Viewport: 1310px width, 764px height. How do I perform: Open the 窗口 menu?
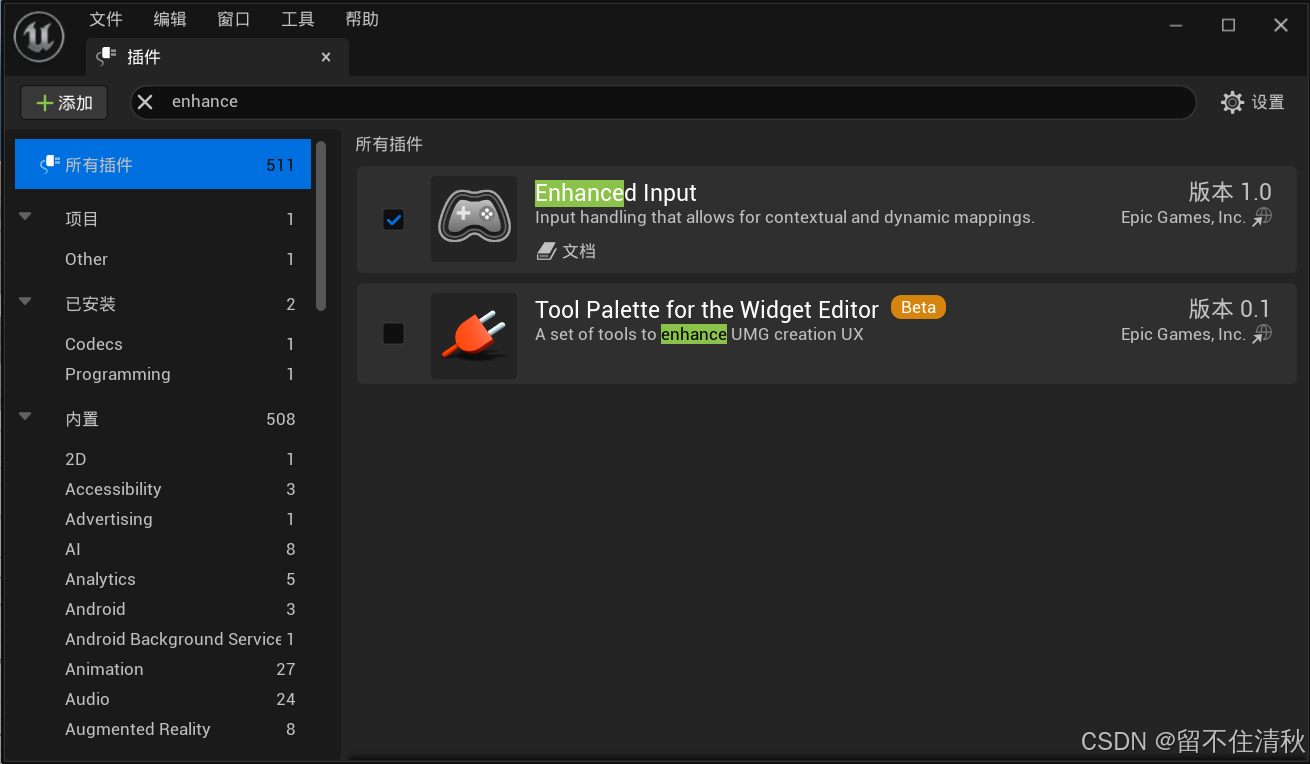[234, 19]
